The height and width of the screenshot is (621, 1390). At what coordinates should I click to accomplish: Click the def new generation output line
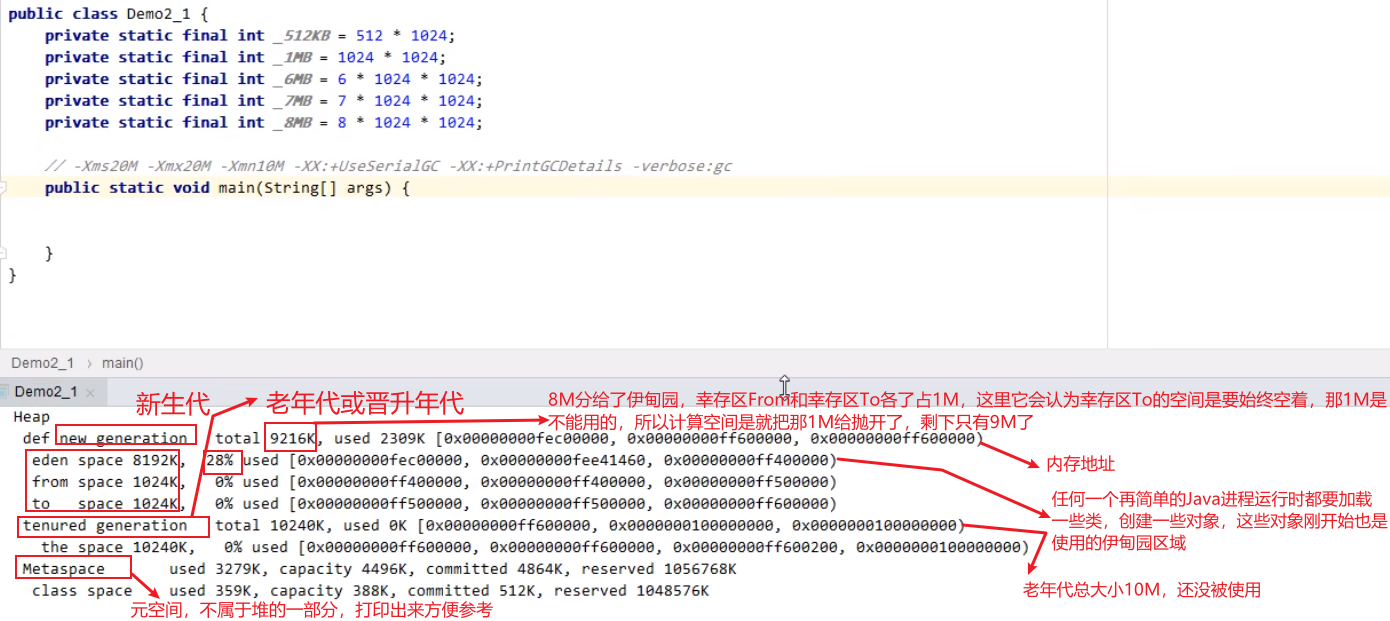click(503, 439)
